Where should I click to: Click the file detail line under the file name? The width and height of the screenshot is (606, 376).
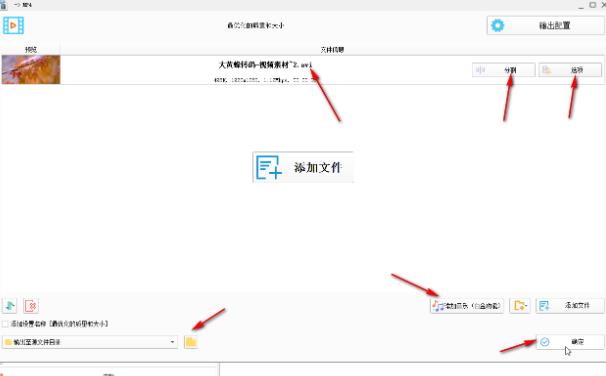click(x=265, y=80)
